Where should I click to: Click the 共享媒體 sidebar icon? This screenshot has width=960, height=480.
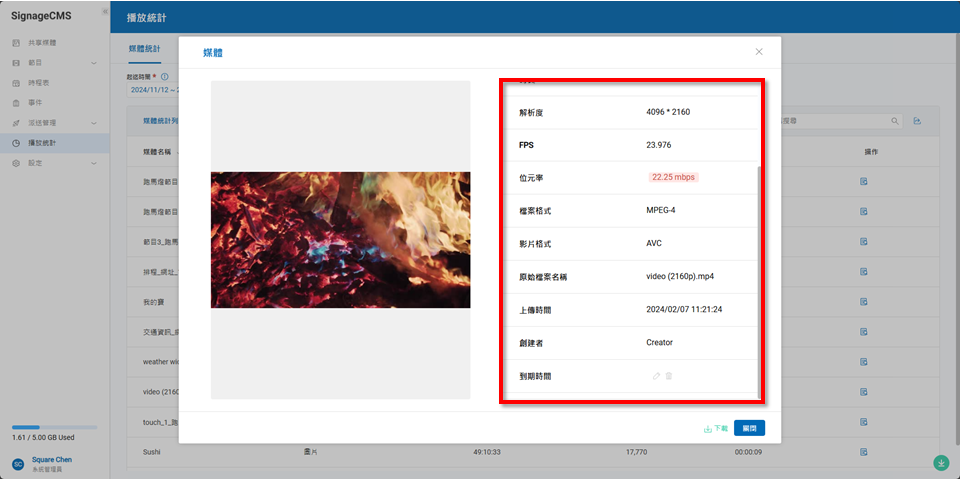[16, 43]
